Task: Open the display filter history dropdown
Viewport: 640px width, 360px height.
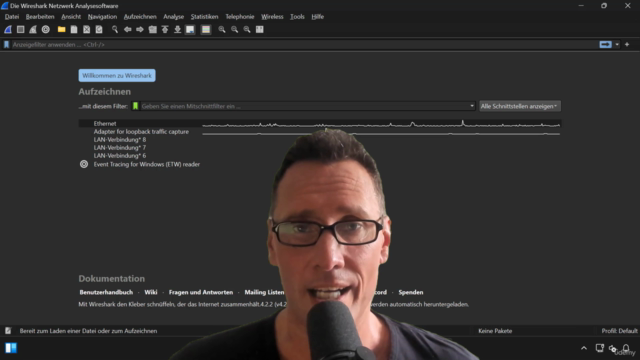Action: click(617, 44)
